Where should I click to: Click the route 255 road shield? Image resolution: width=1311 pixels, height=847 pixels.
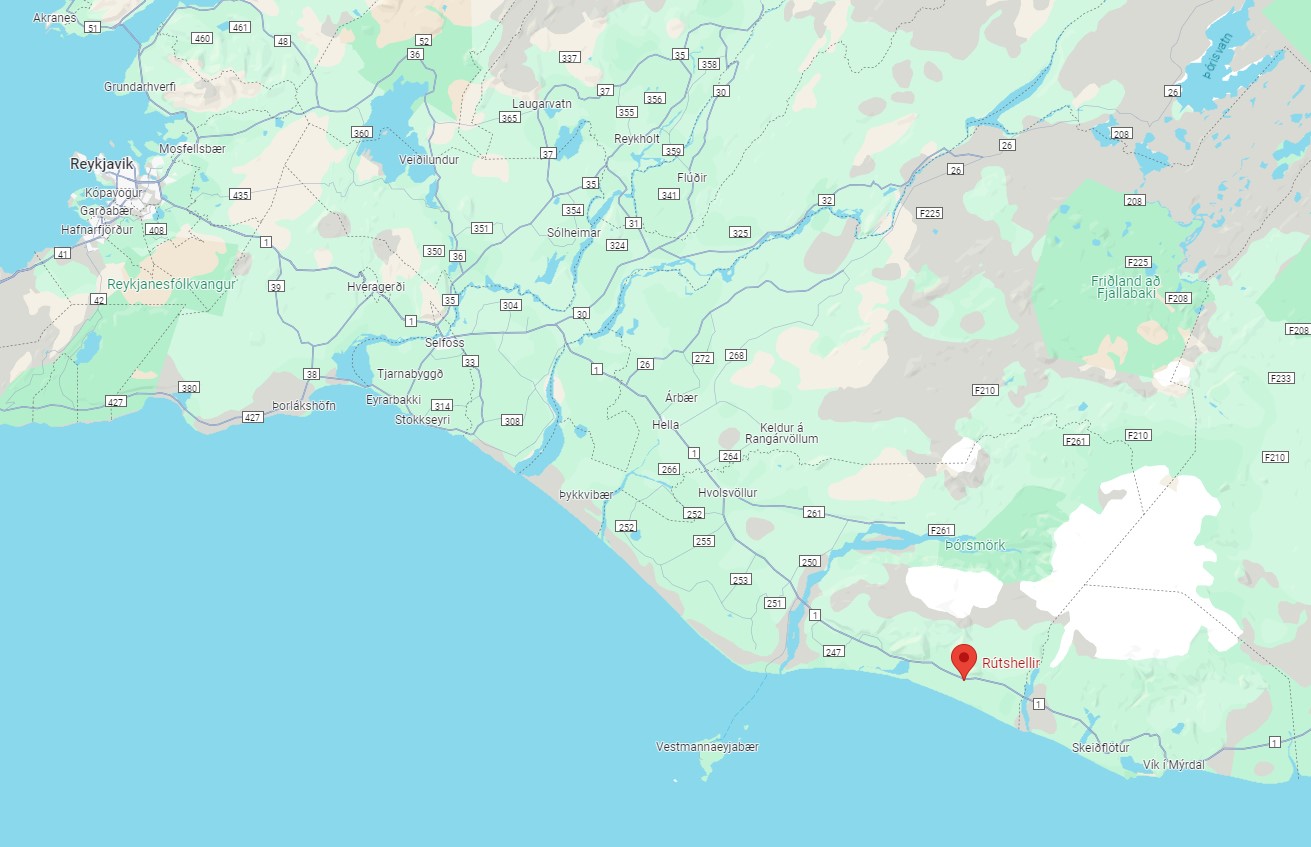click(704, 541)
